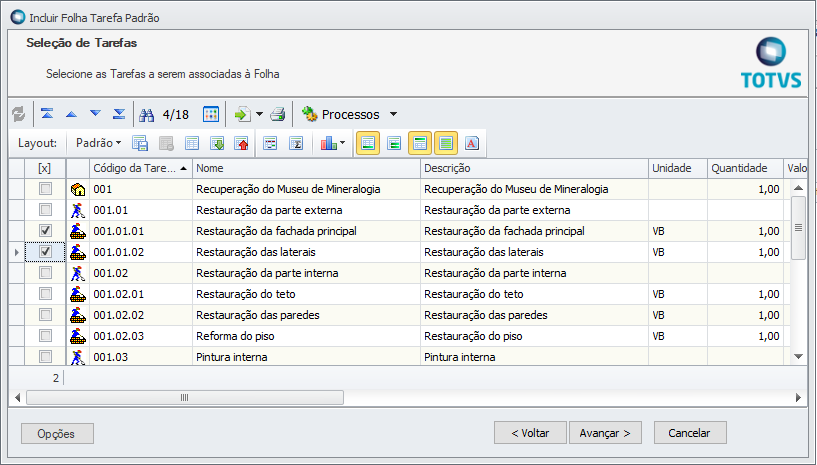The image size is (817, 465).
Task: Uncheck task 001.01.01 checkbox
Action: tap(45, 231)
